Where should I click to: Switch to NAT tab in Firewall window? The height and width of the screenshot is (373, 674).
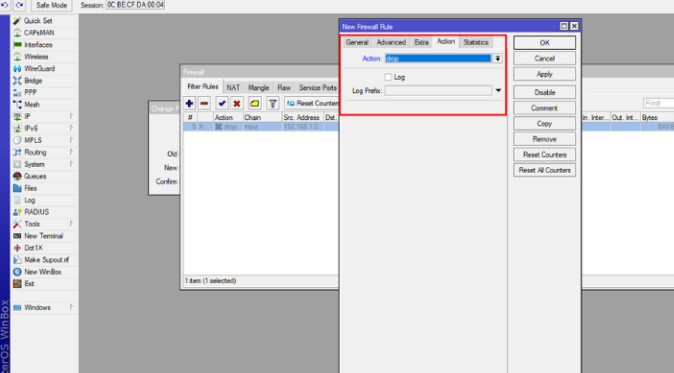233,88
